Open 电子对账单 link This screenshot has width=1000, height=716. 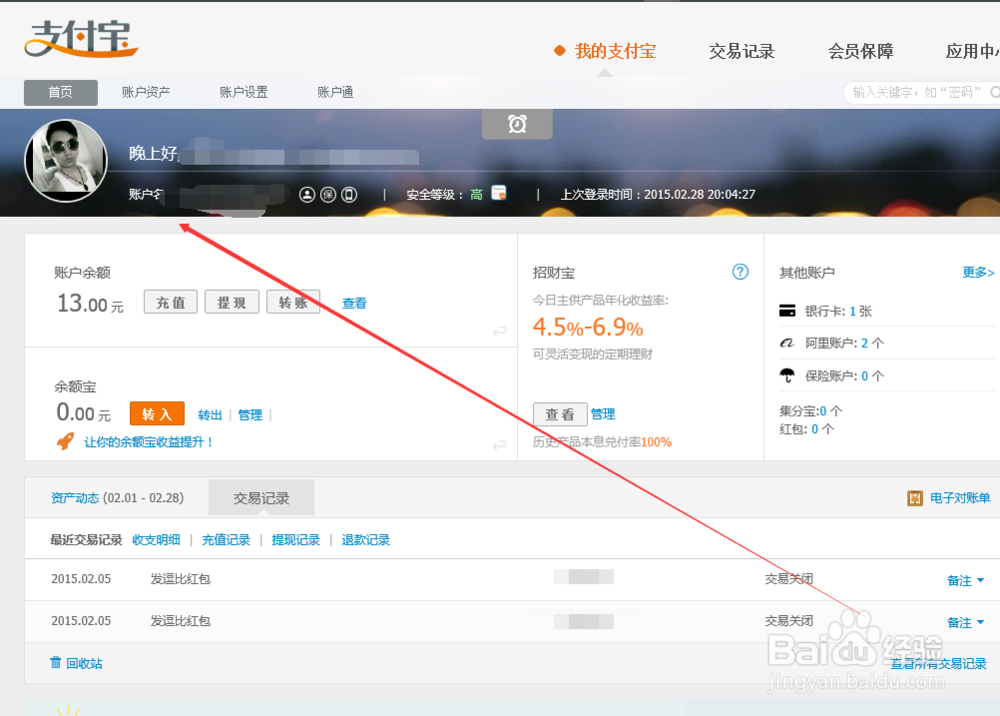tap(960, 498)
